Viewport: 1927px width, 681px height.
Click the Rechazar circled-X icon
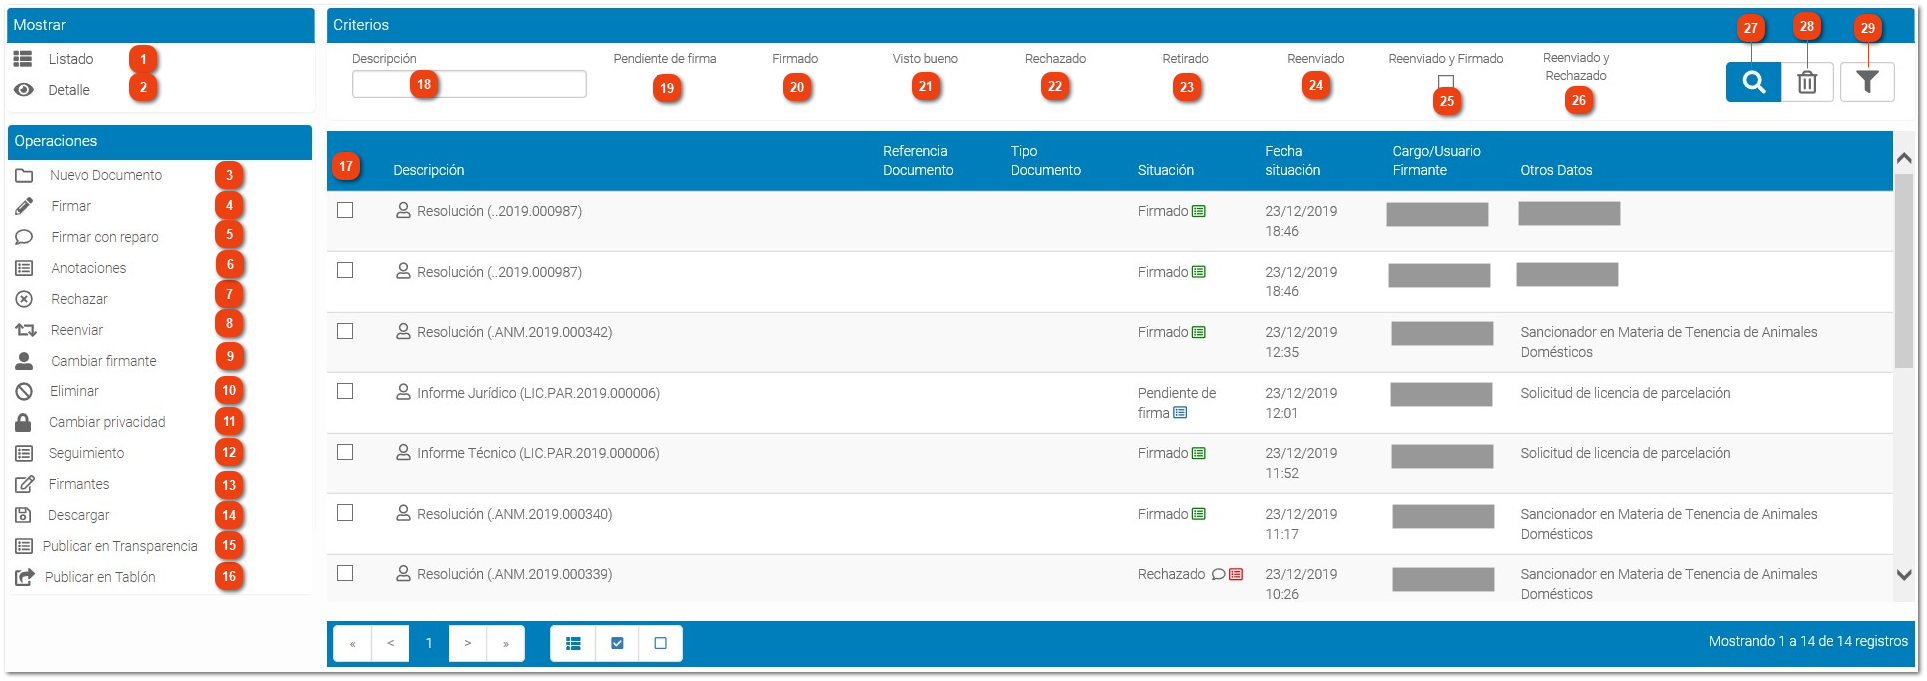(24, 299)
